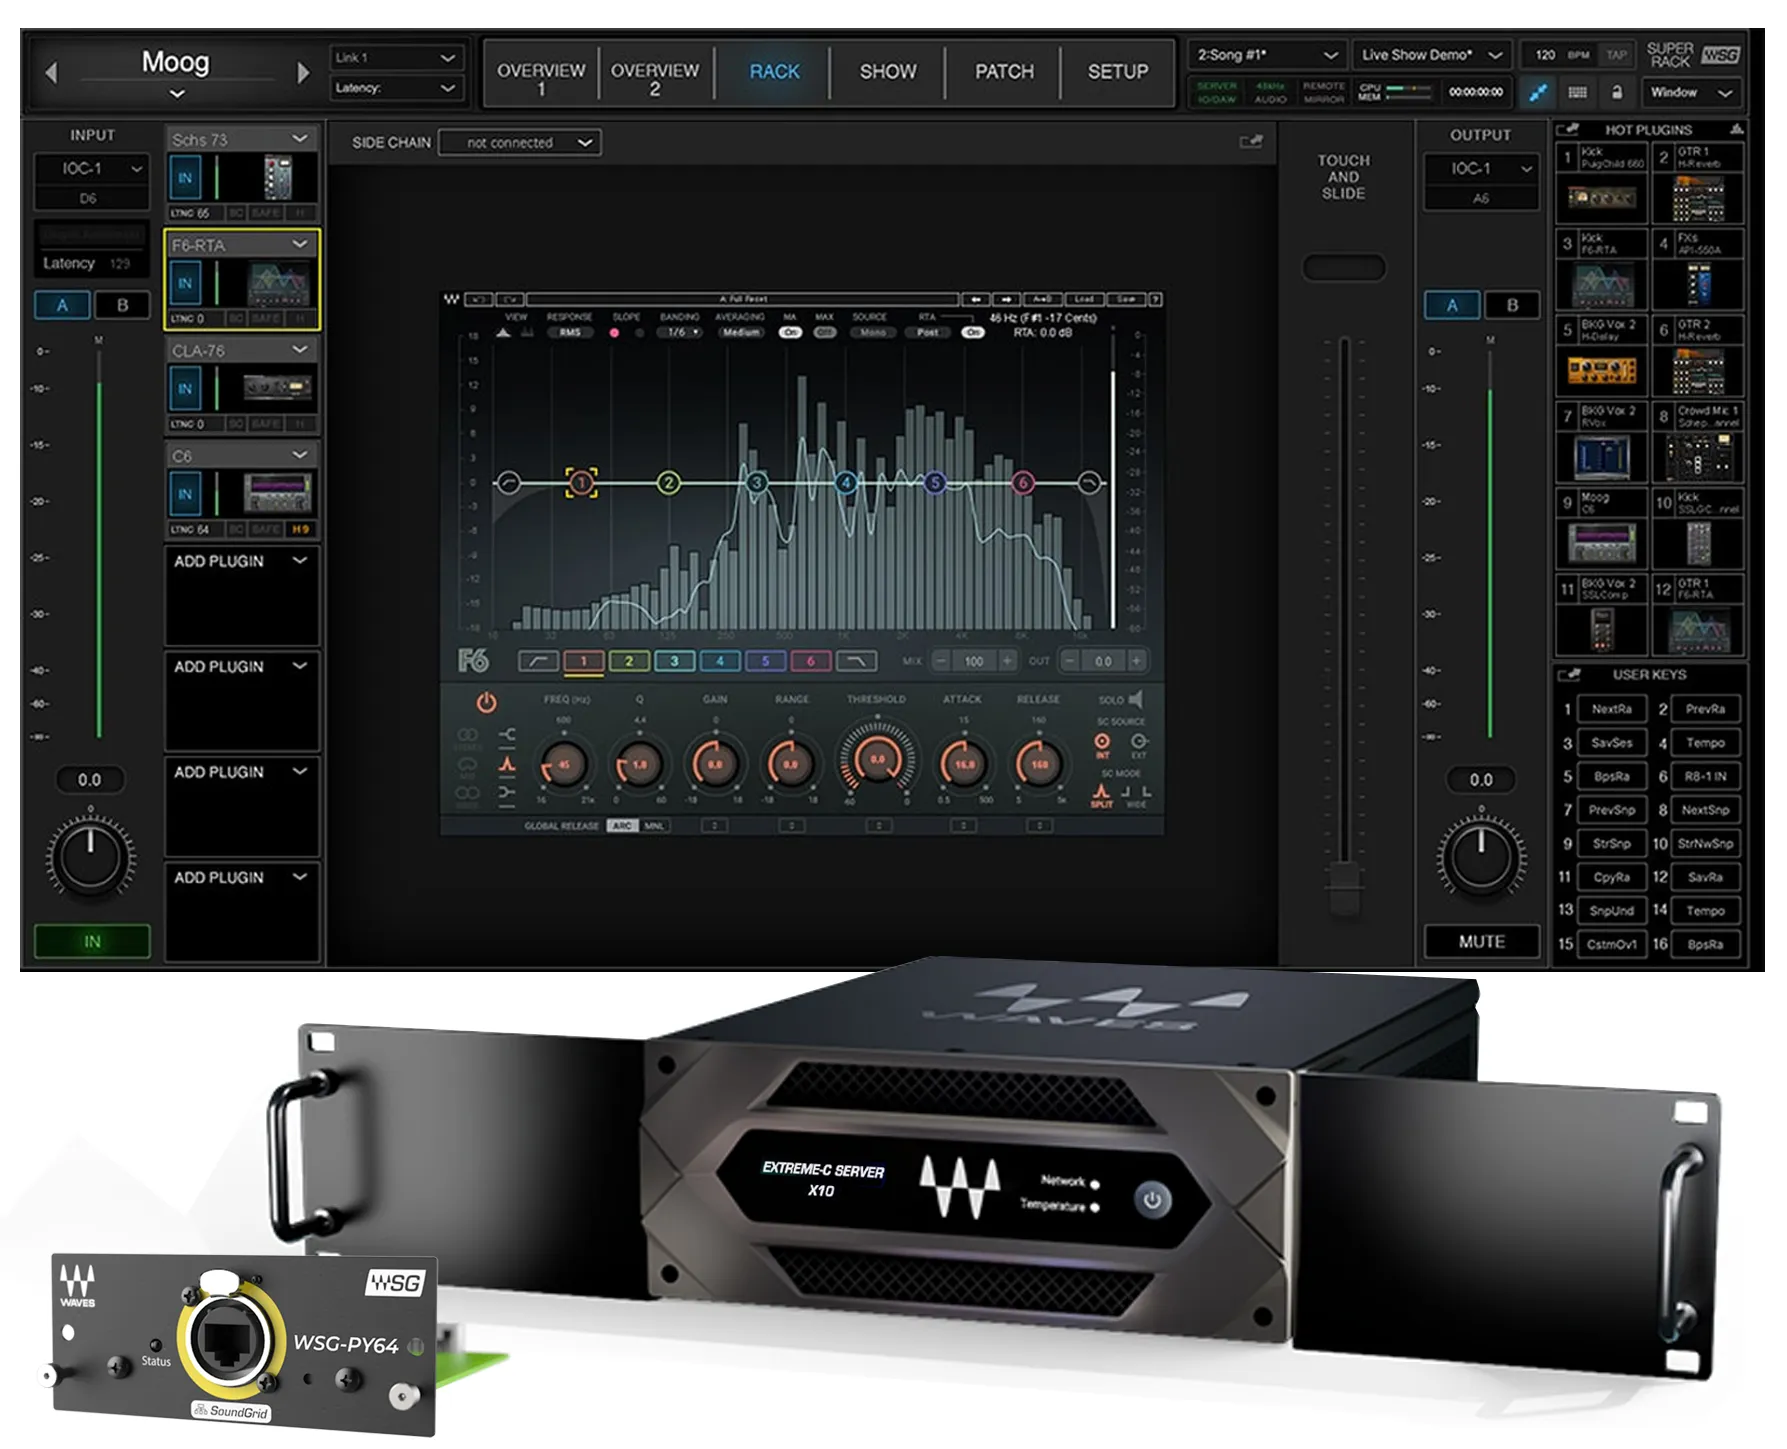The width and height of the screenshot is (1787, 1449).
Task: Click the input gain knob
Action: click(91, 857)
